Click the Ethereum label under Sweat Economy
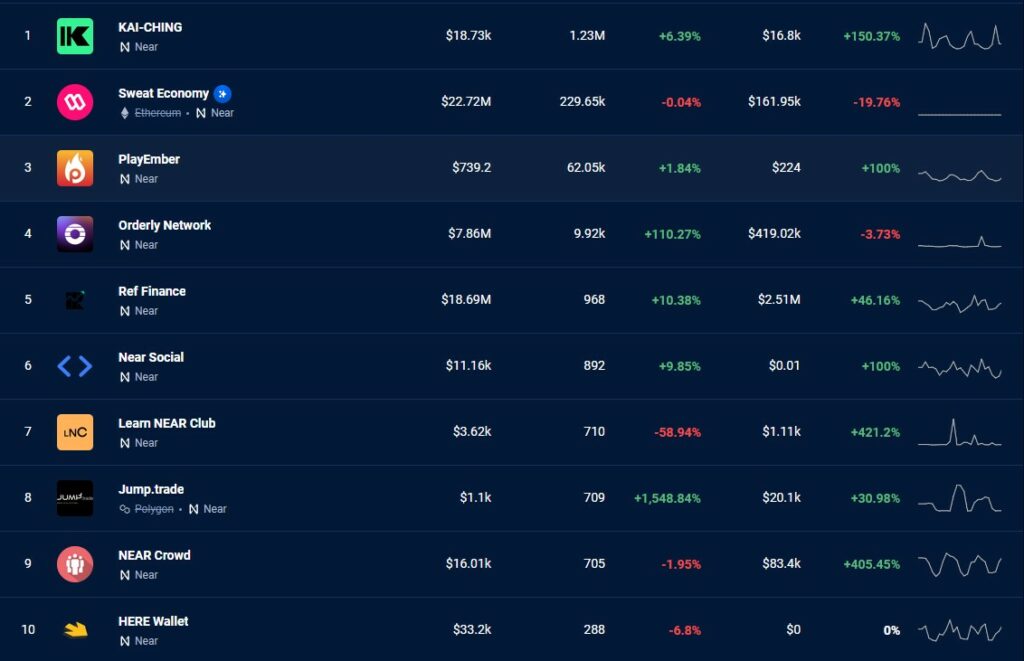This screenshot has width=1024, height=661. (x=157, y=113)
